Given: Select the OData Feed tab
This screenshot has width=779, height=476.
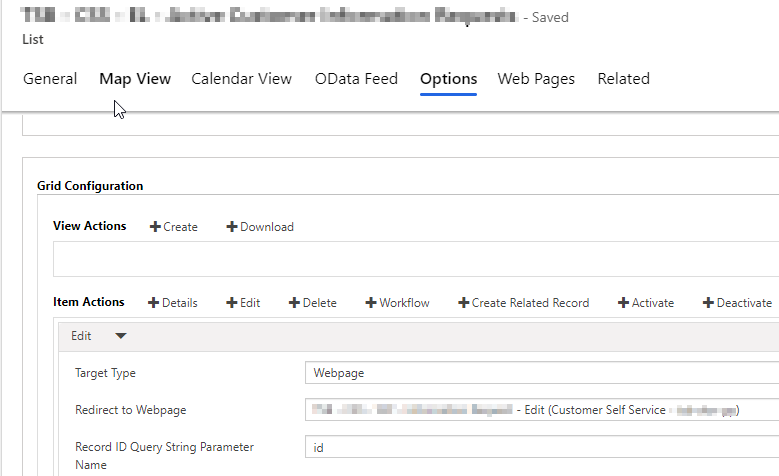Looking at the screenshot, I should click(356, 79).
